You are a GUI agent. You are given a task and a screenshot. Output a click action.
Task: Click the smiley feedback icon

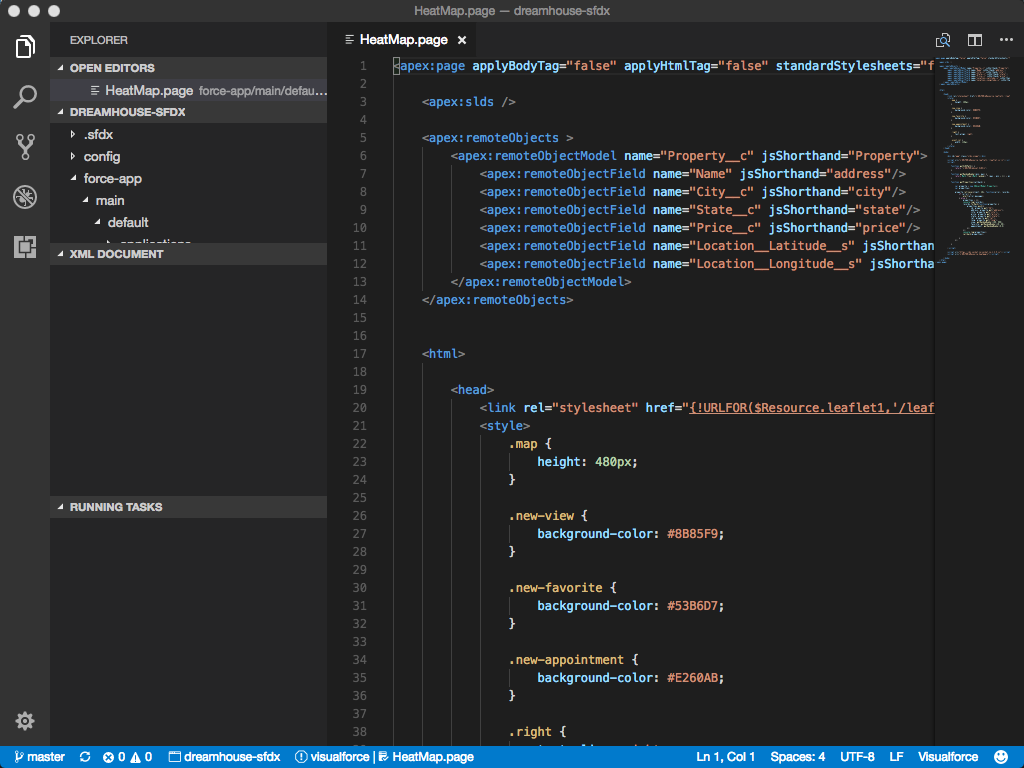[x=1002, y=757]
